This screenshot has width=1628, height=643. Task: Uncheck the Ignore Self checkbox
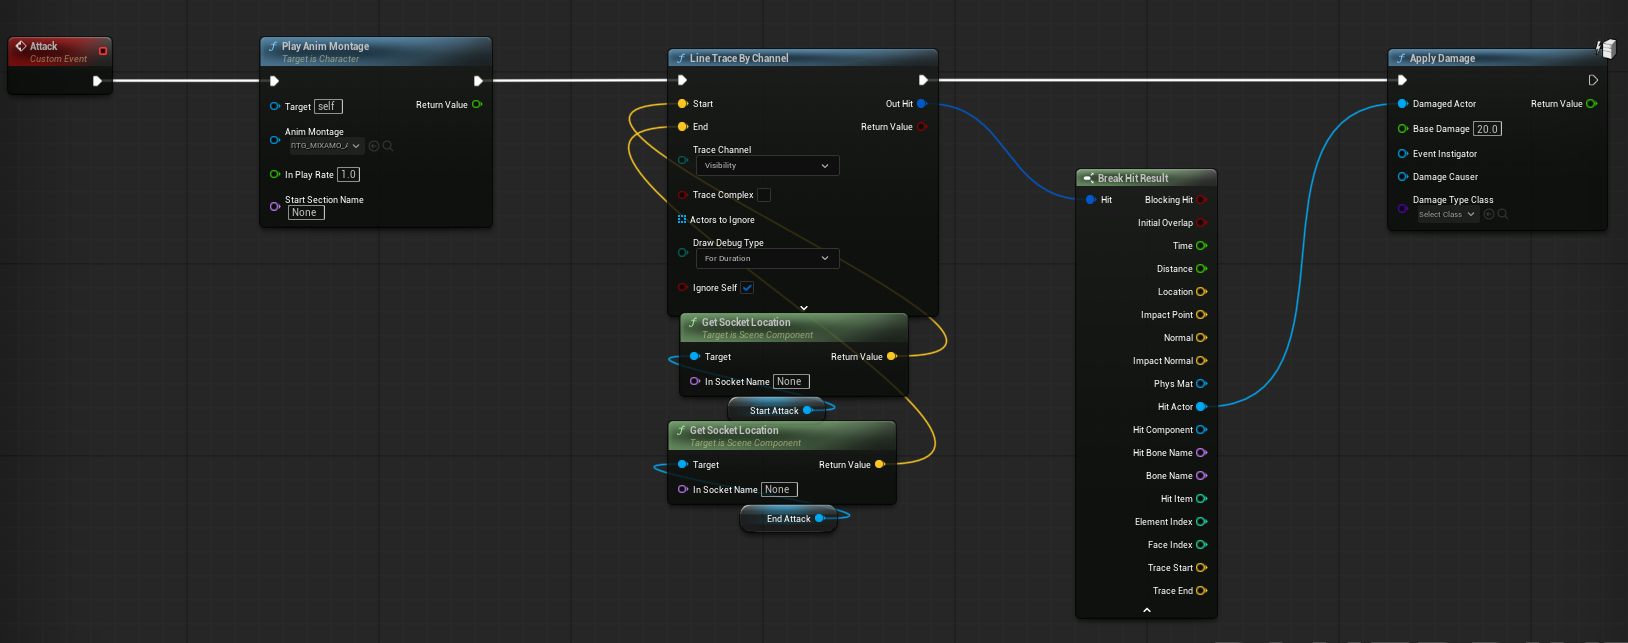click(747, 288)
